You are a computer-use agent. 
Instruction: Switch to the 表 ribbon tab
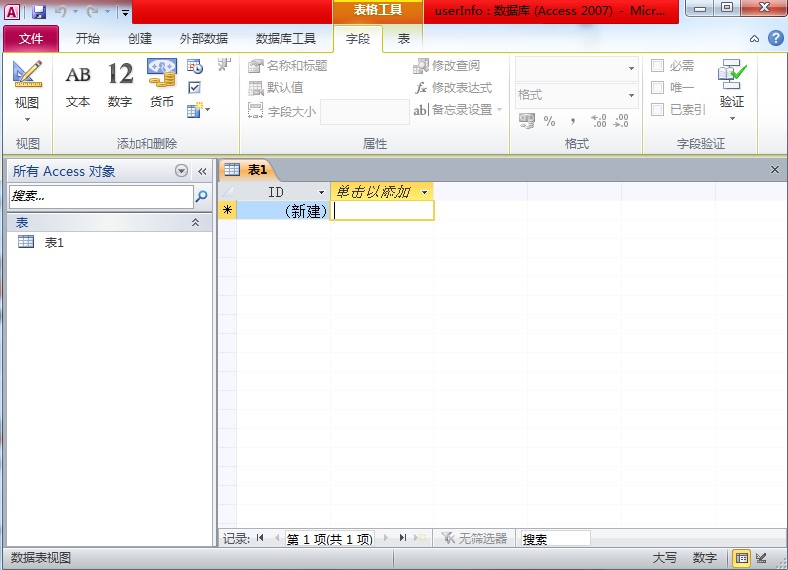click(x=404, y=39)
